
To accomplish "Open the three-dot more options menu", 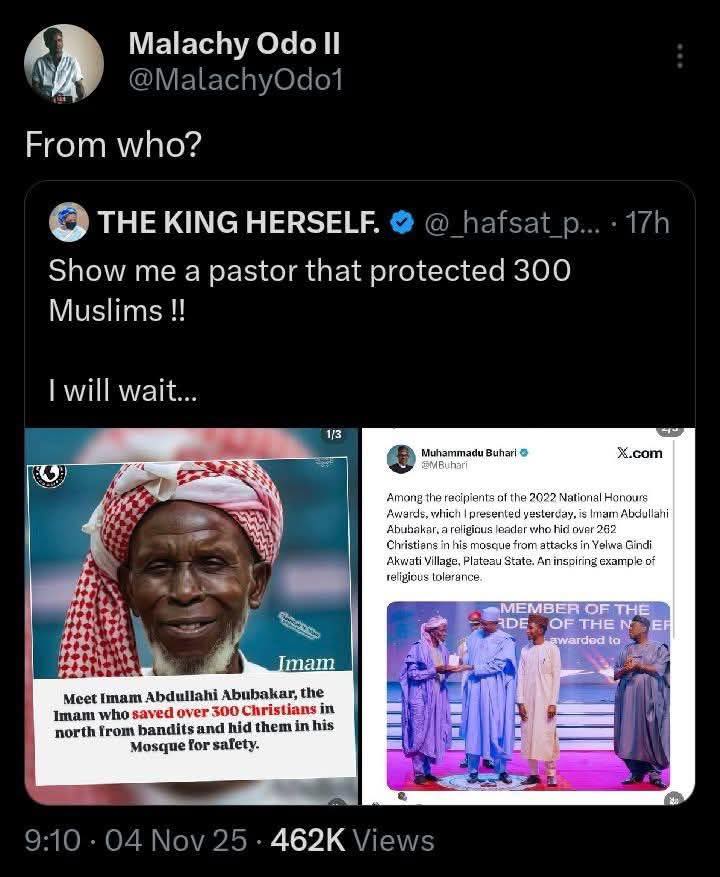I will (681, 56).
